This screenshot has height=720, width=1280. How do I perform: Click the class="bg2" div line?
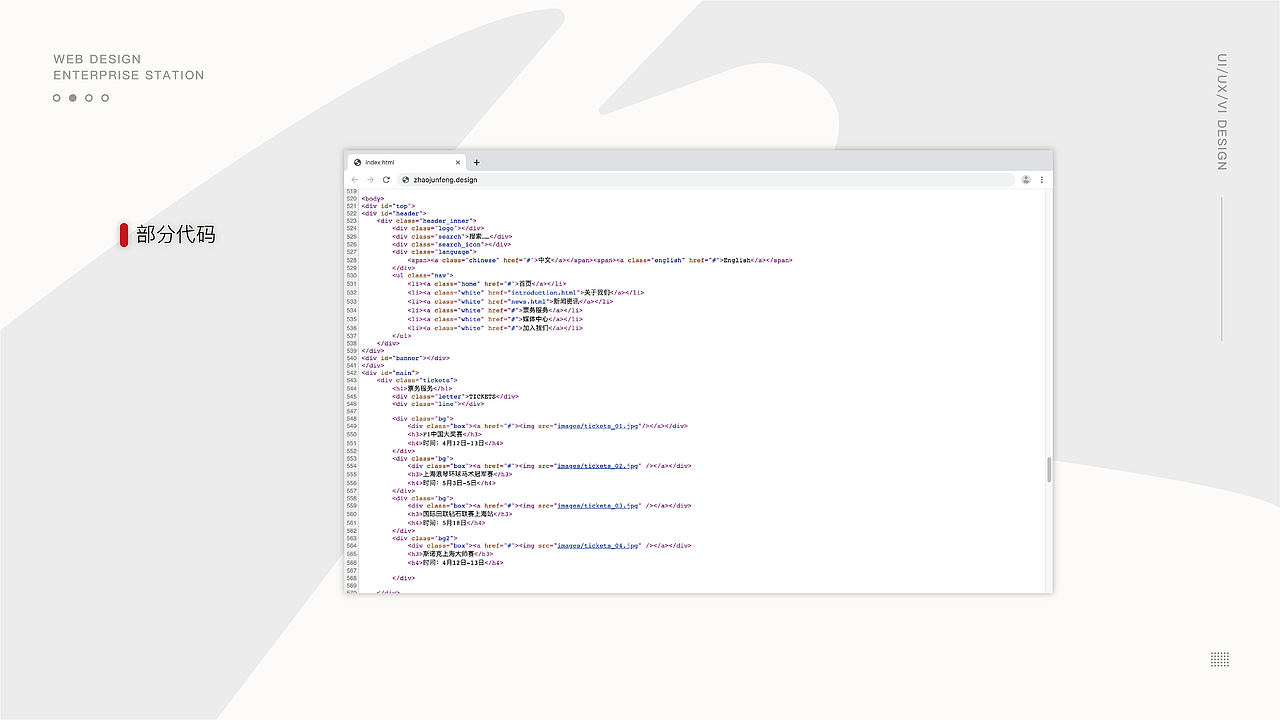coord(425,538)
